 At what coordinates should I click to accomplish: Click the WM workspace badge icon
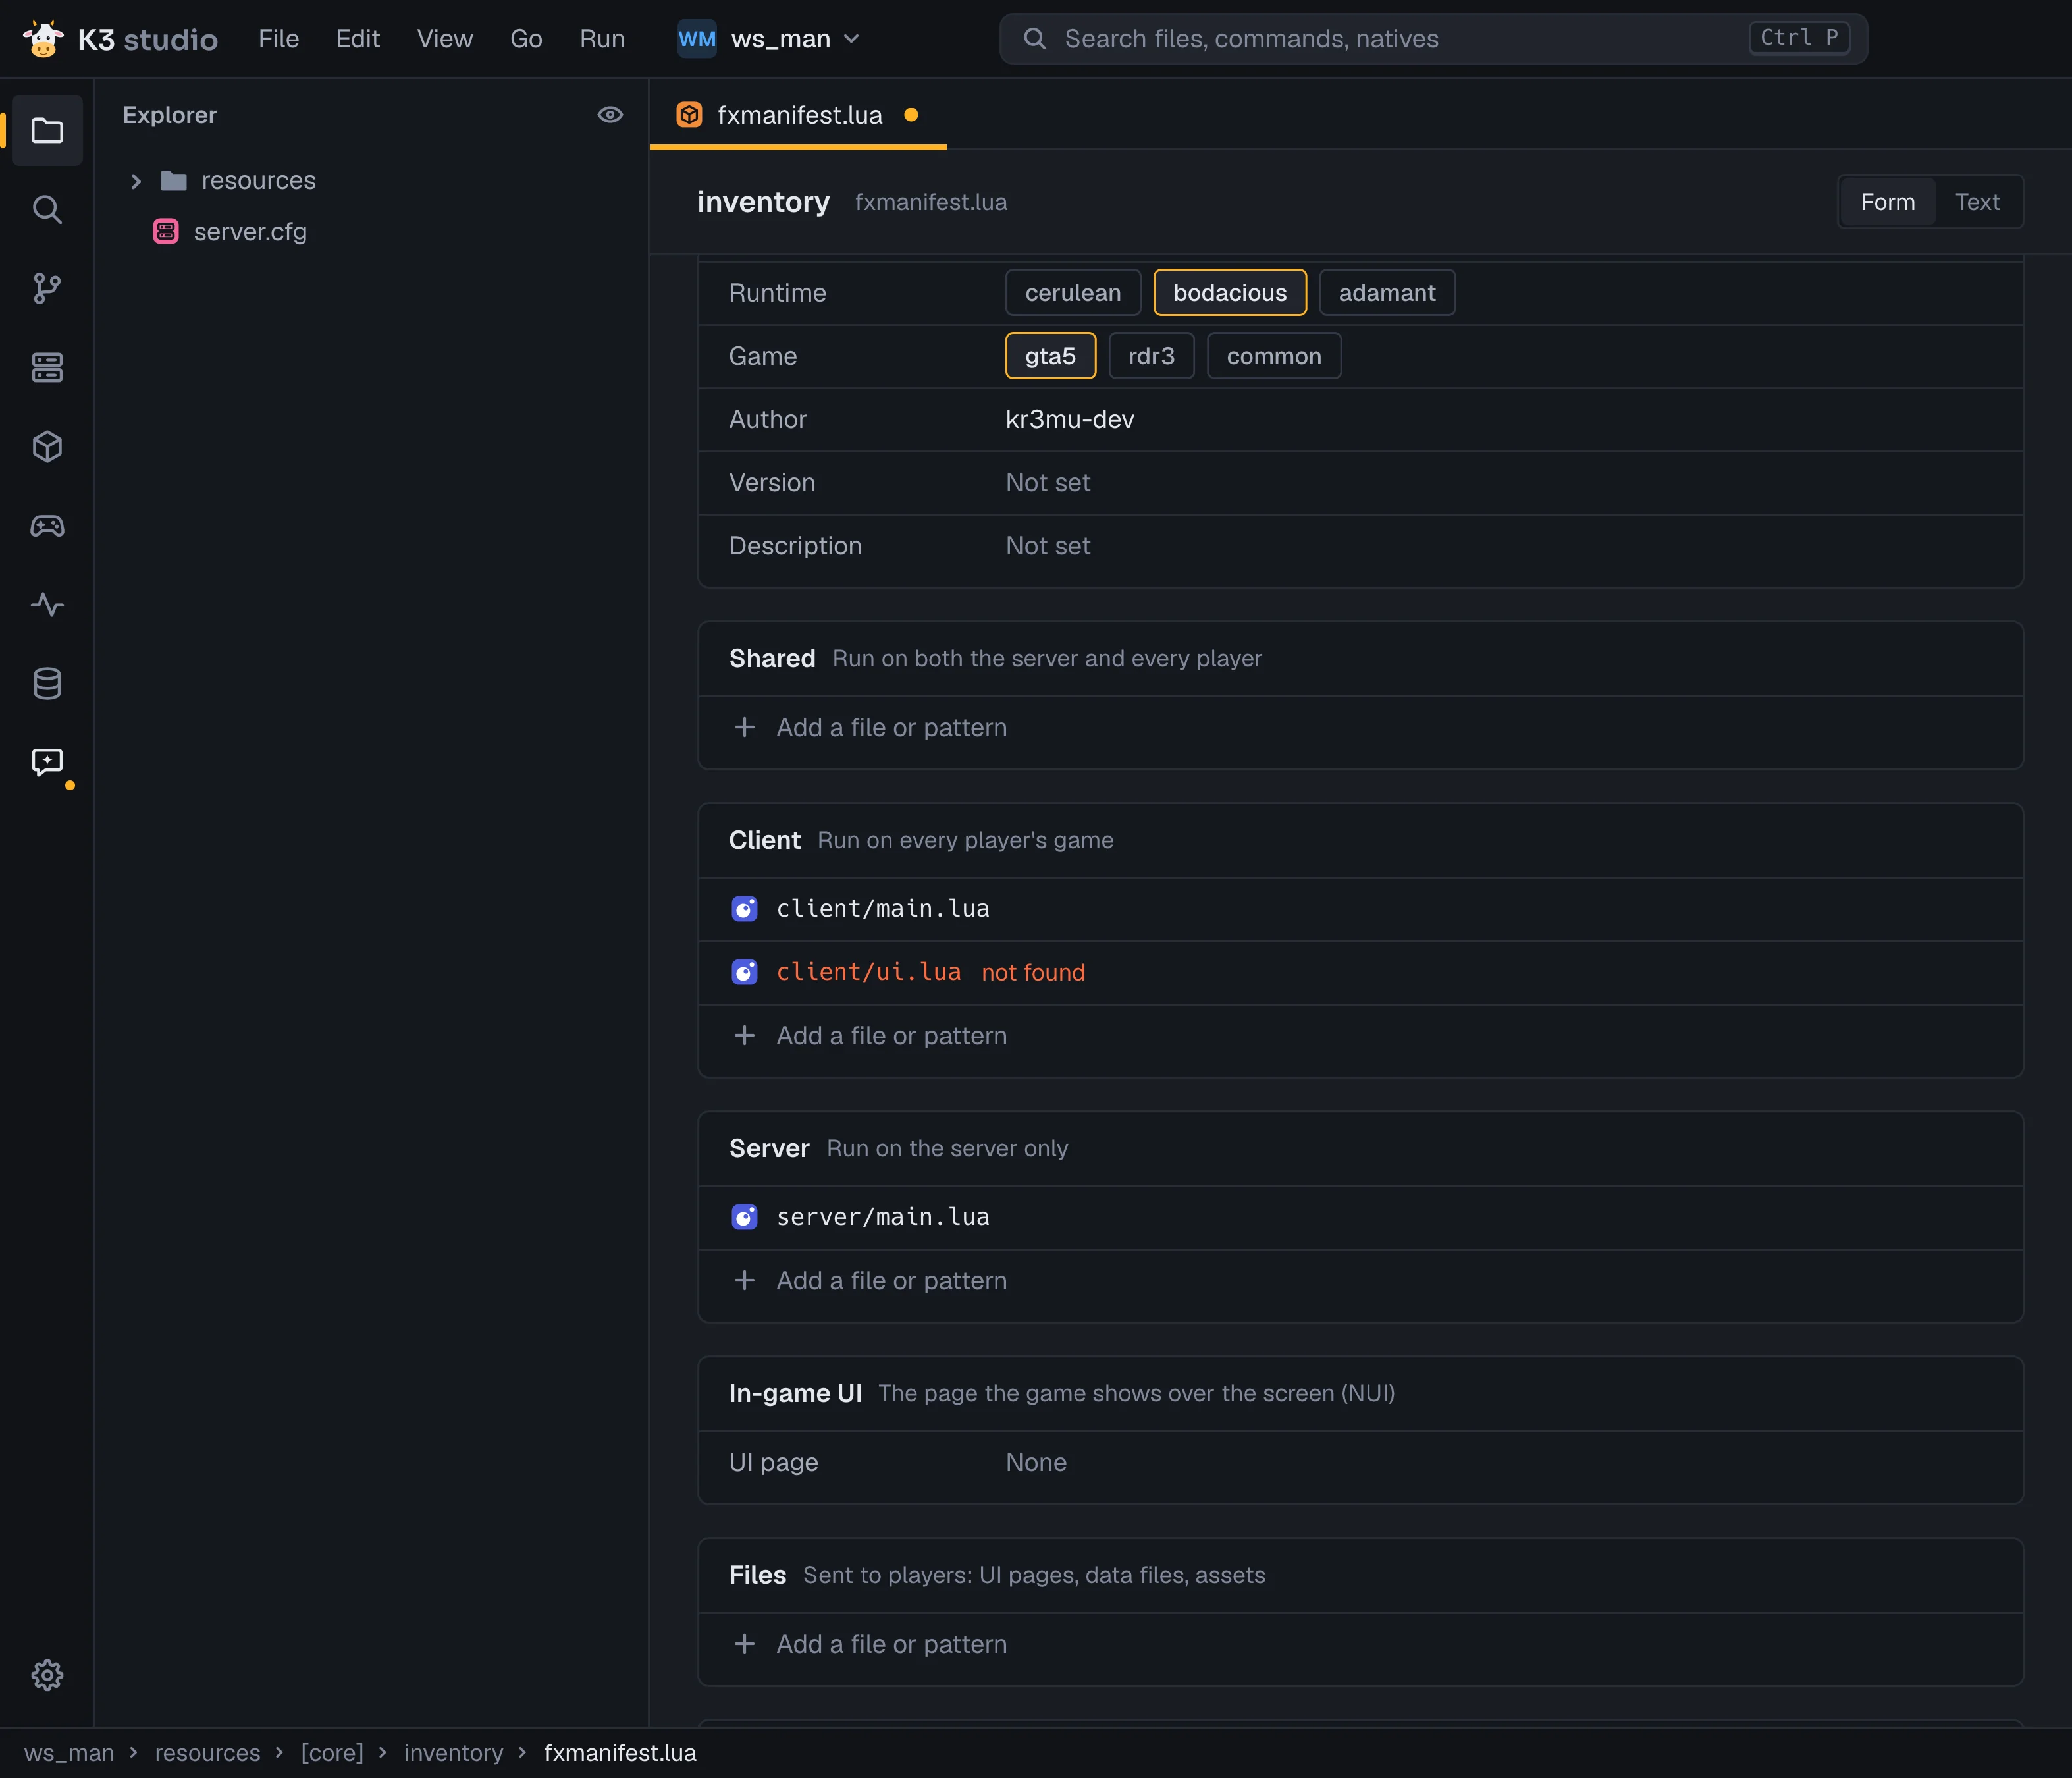pyautogui.click(x=697, y=39)
